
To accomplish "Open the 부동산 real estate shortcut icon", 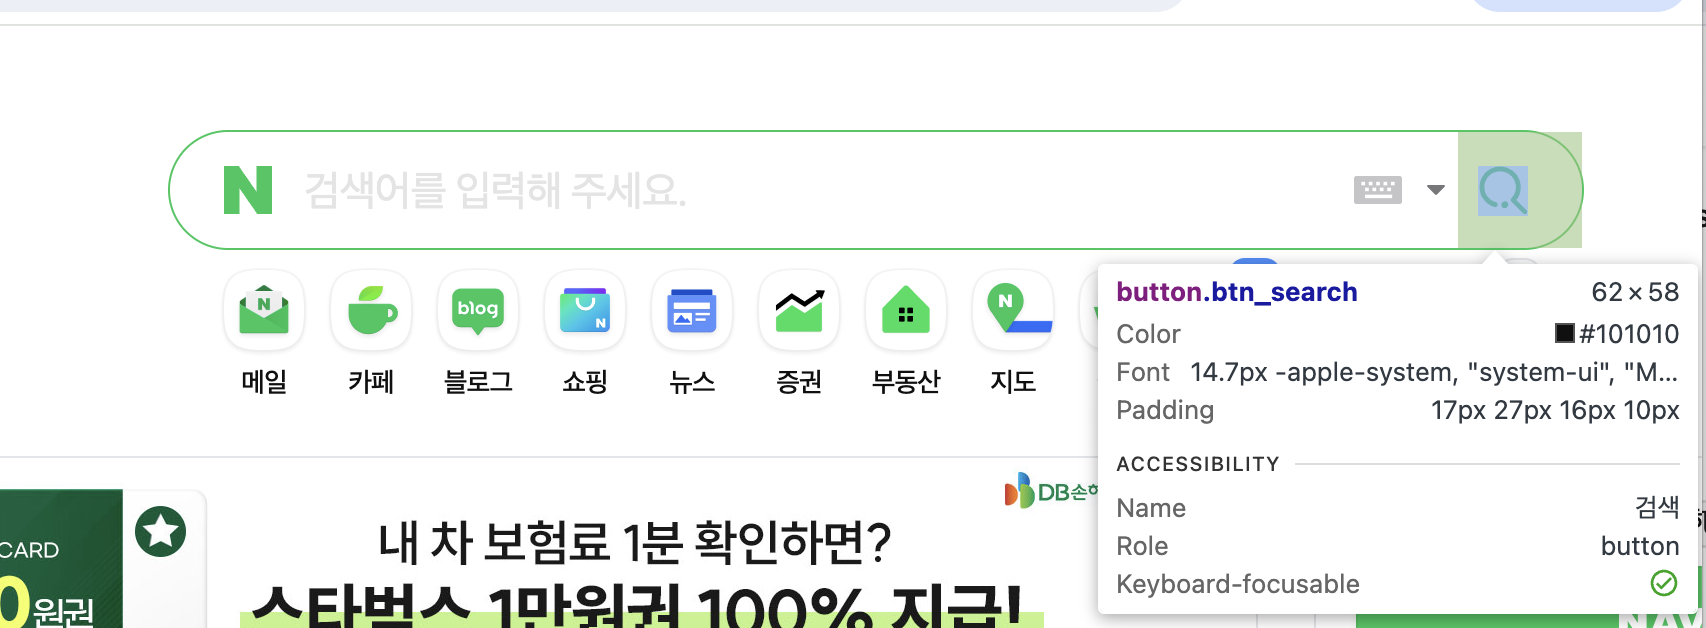I will (906, 310).
